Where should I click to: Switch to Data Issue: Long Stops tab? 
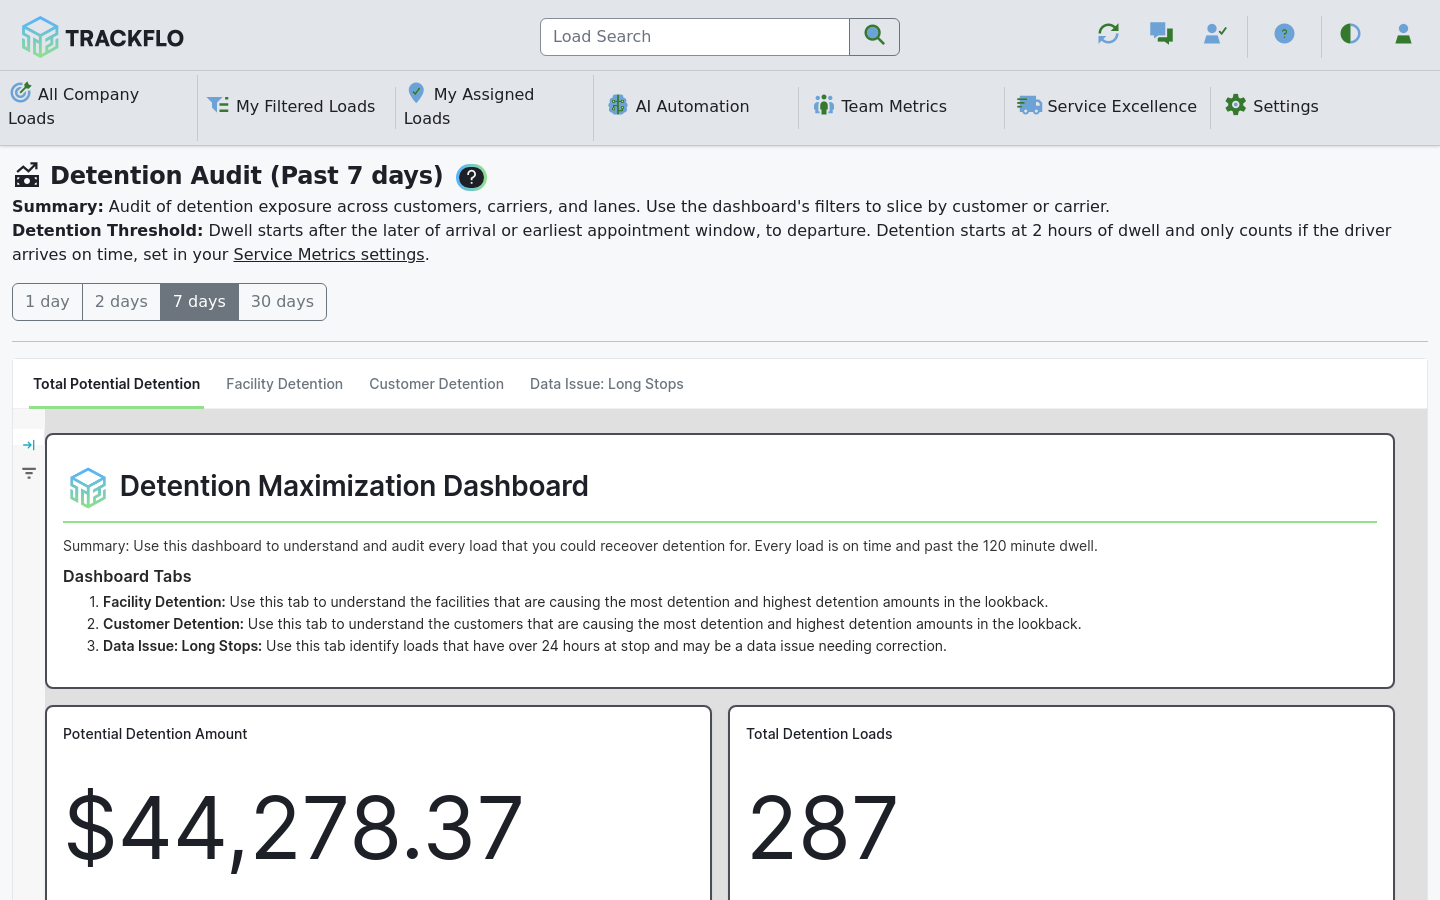(607, 384)
